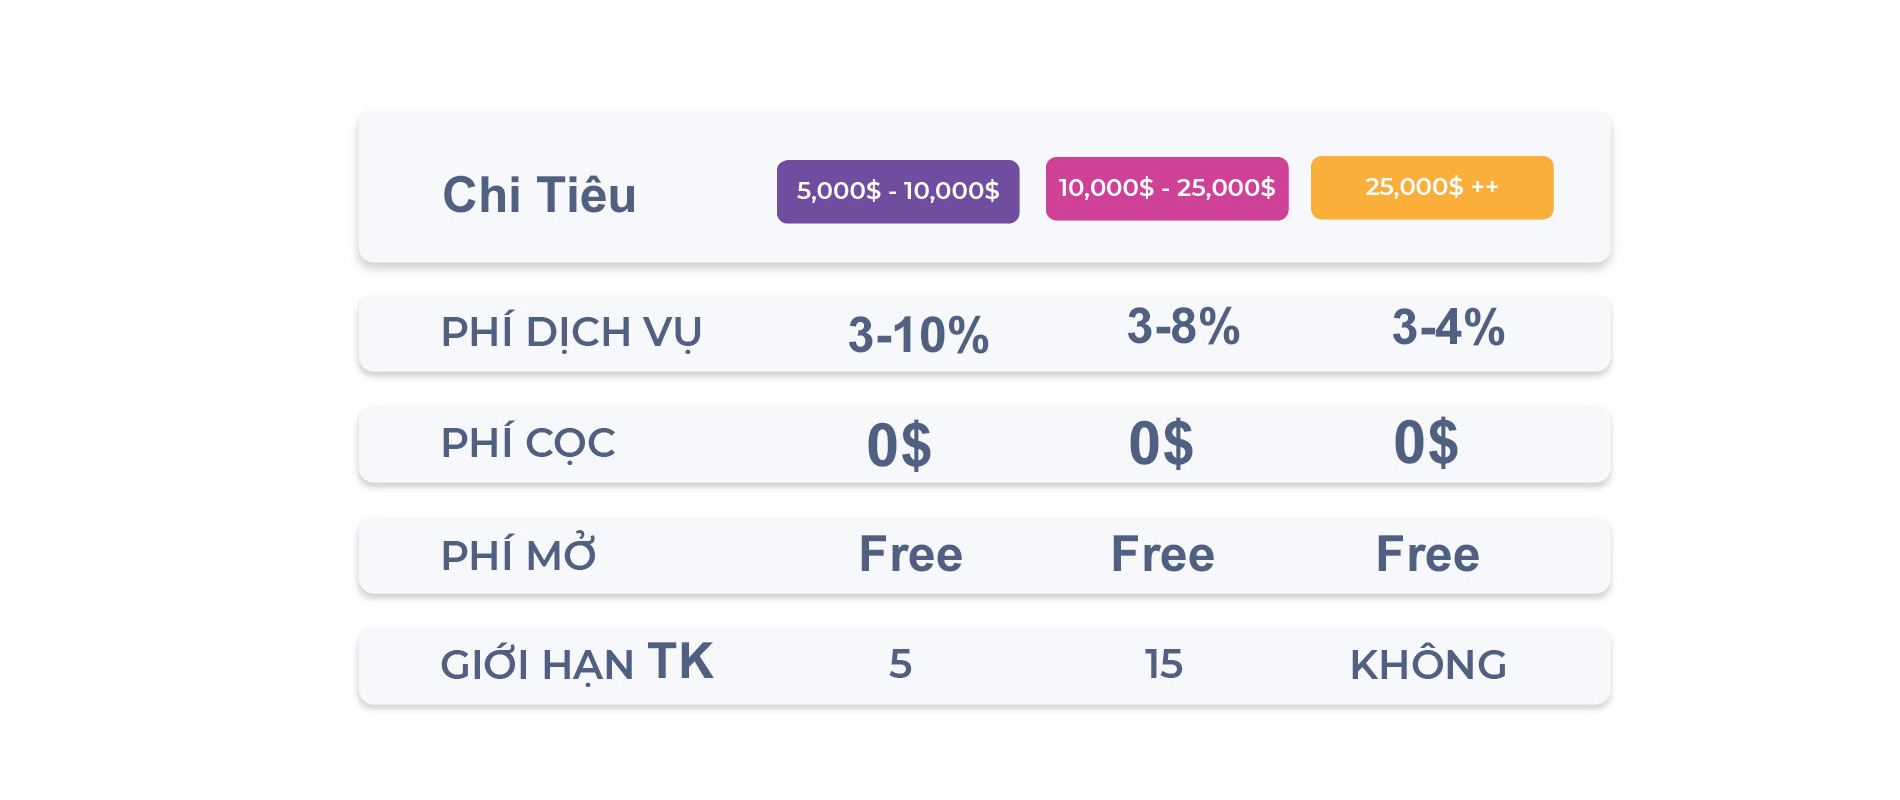Click the 3-4% service fee value

coord(1448,327)
